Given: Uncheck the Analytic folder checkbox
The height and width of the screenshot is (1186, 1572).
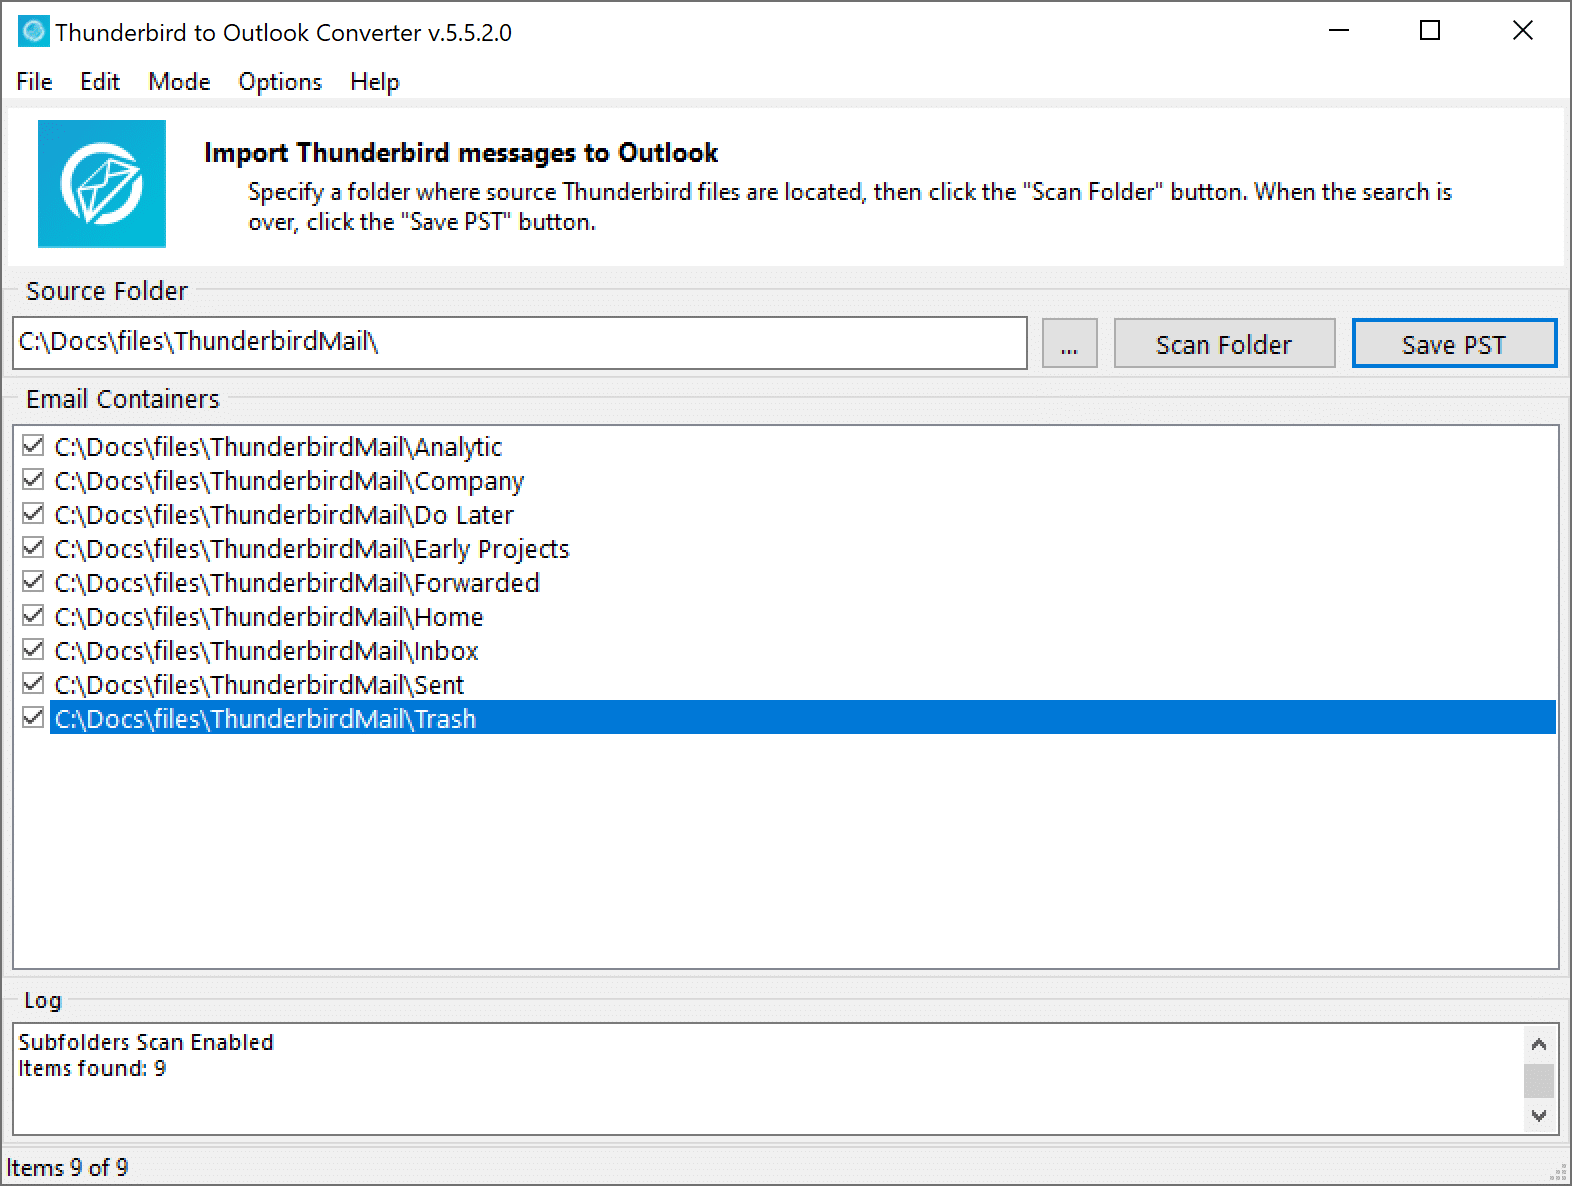Looking at the screenshot, I should pyautogui.click(x=33, y=446).
